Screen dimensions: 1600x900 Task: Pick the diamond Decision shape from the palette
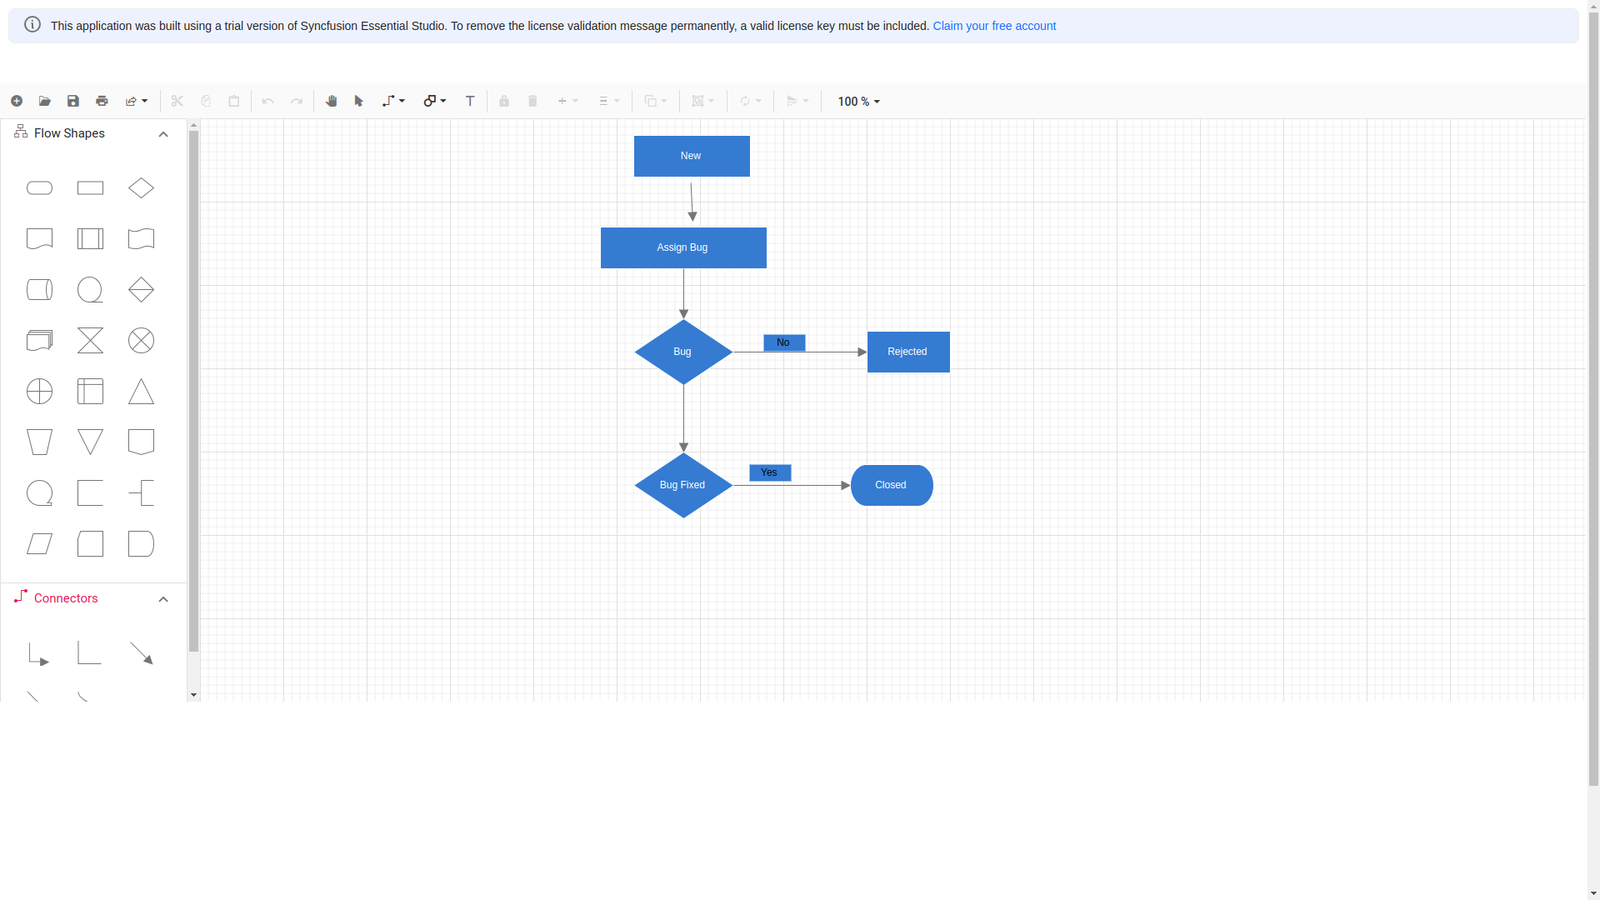[x=141, y=188]
